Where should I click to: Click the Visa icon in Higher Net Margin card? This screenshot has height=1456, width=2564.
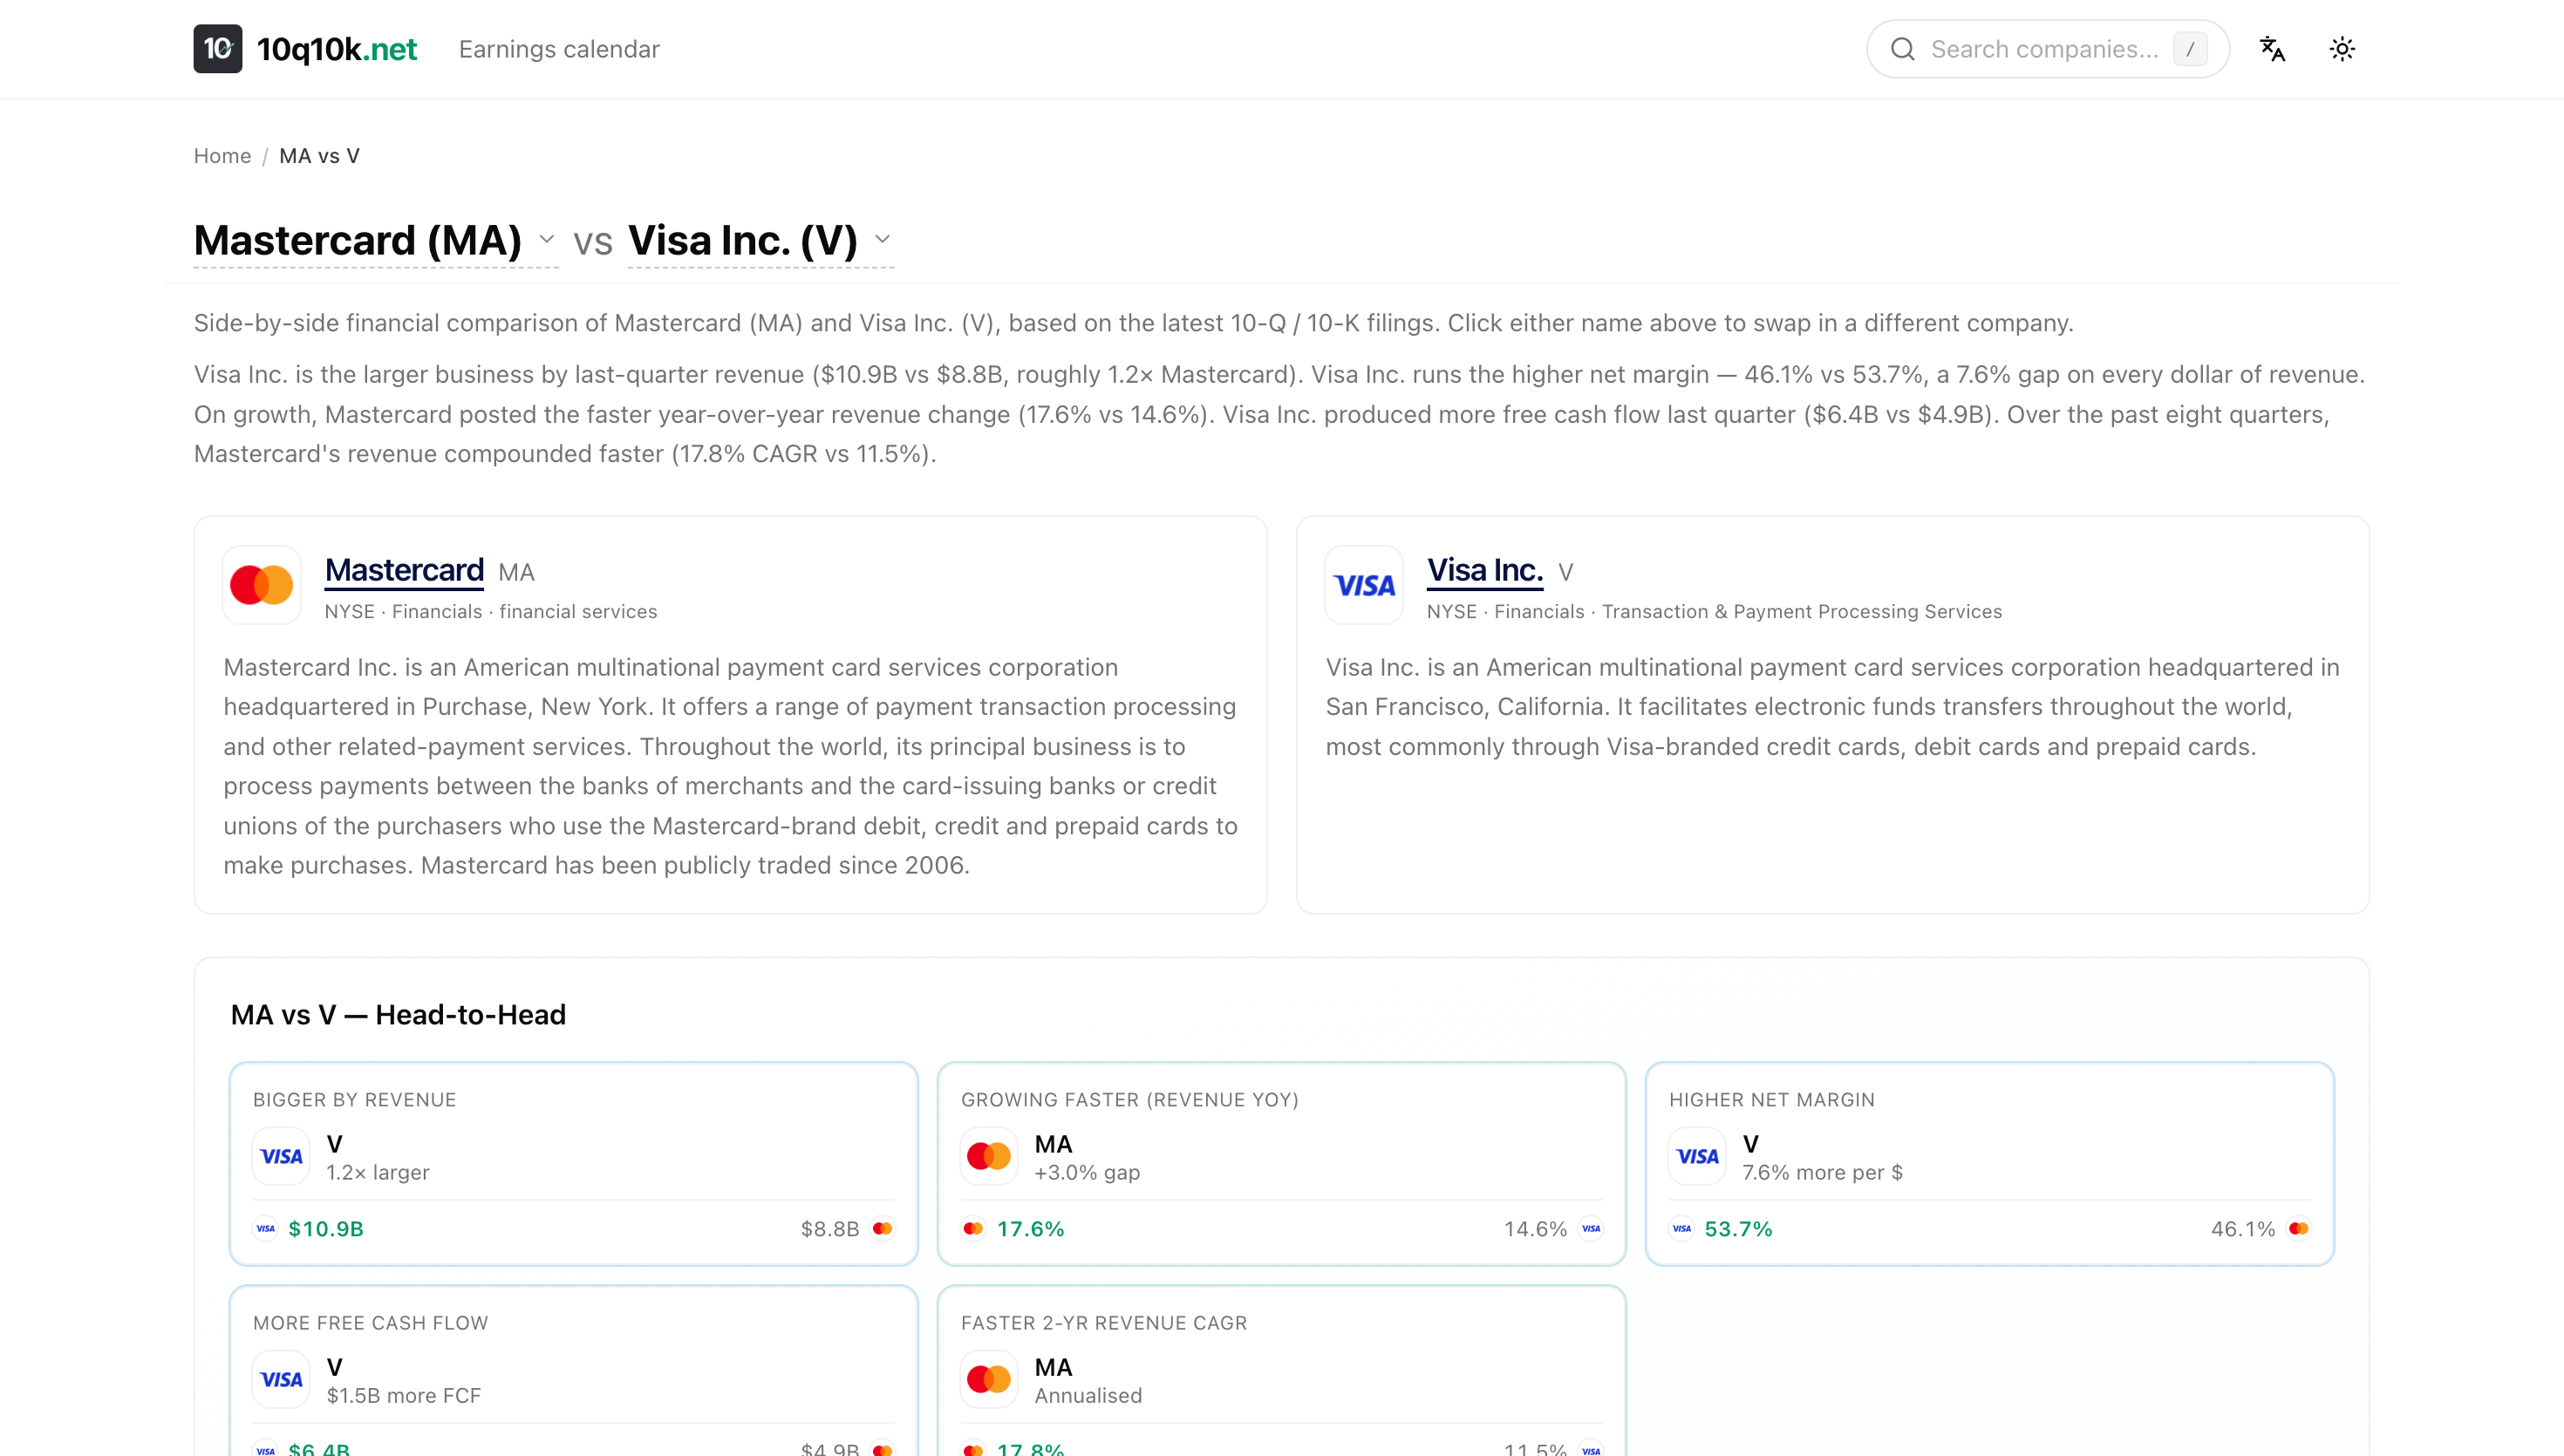click(1697, 1155)
